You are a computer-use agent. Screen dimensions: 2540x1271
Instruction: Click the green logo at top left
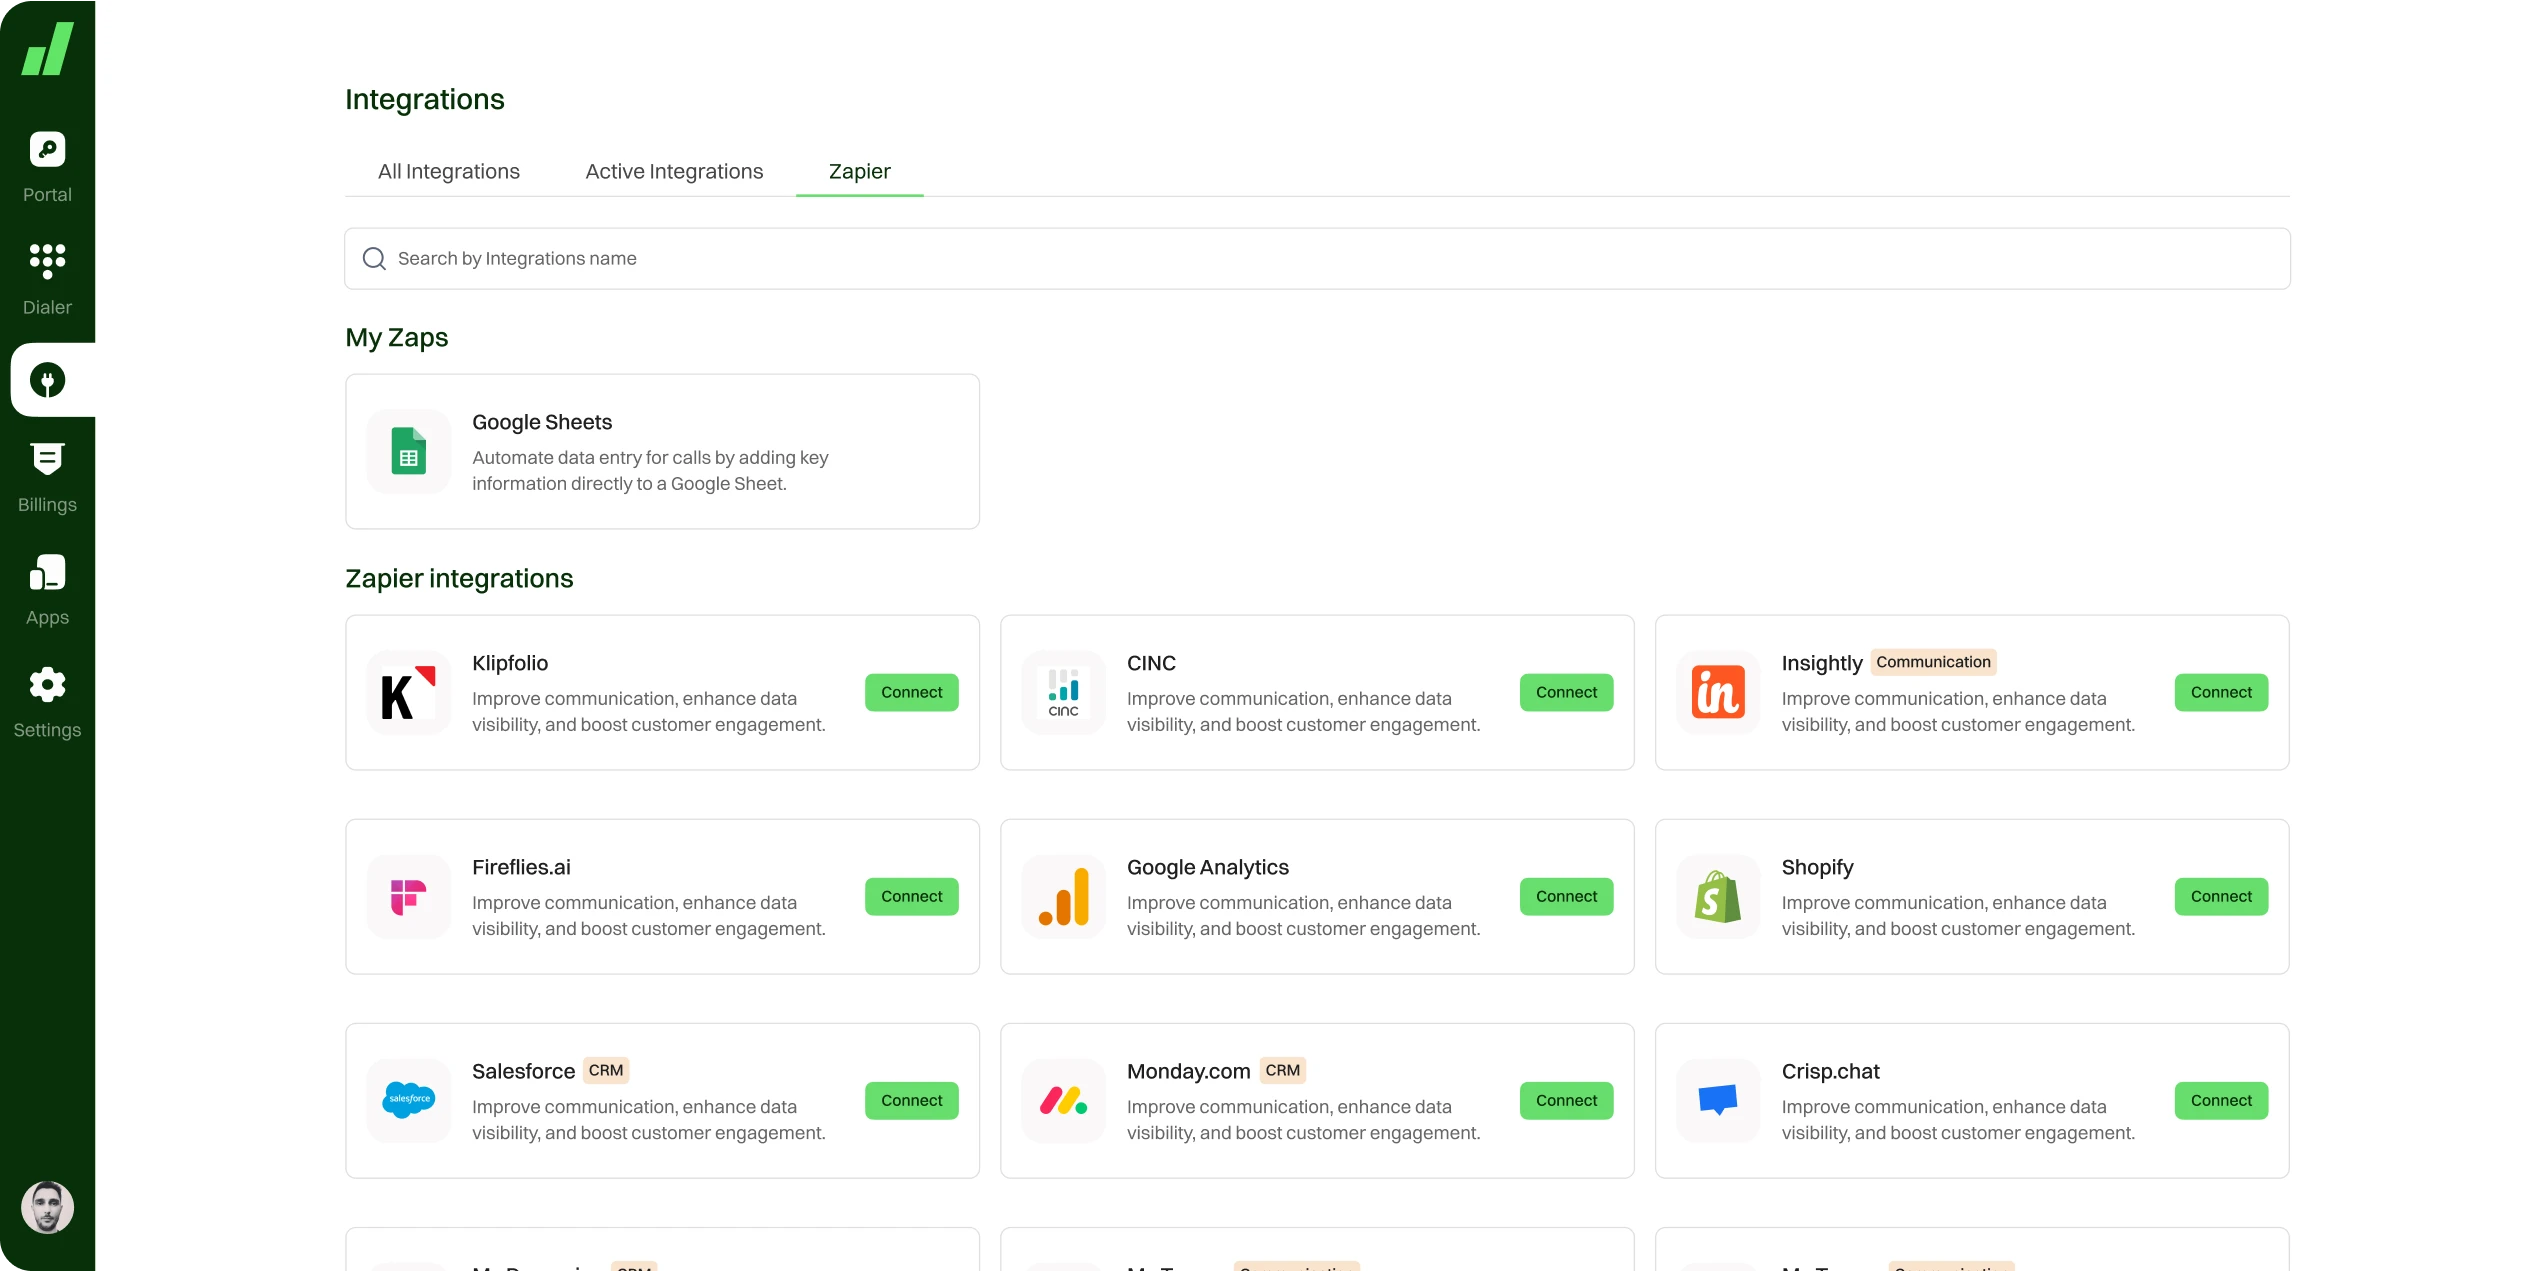(x=47, y=49)
